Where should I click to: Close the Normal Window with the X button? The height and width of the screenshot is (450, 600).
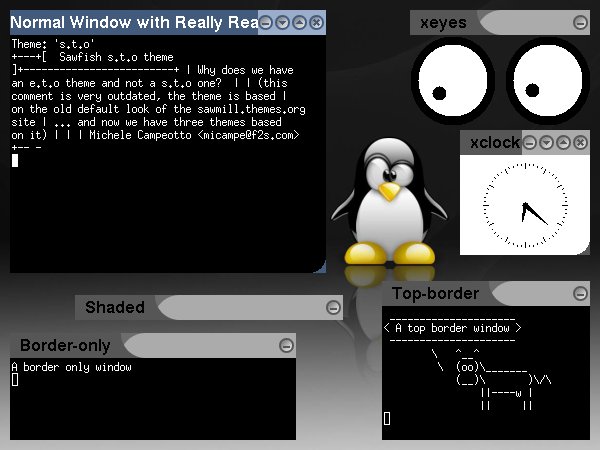(x=316, y=23)
